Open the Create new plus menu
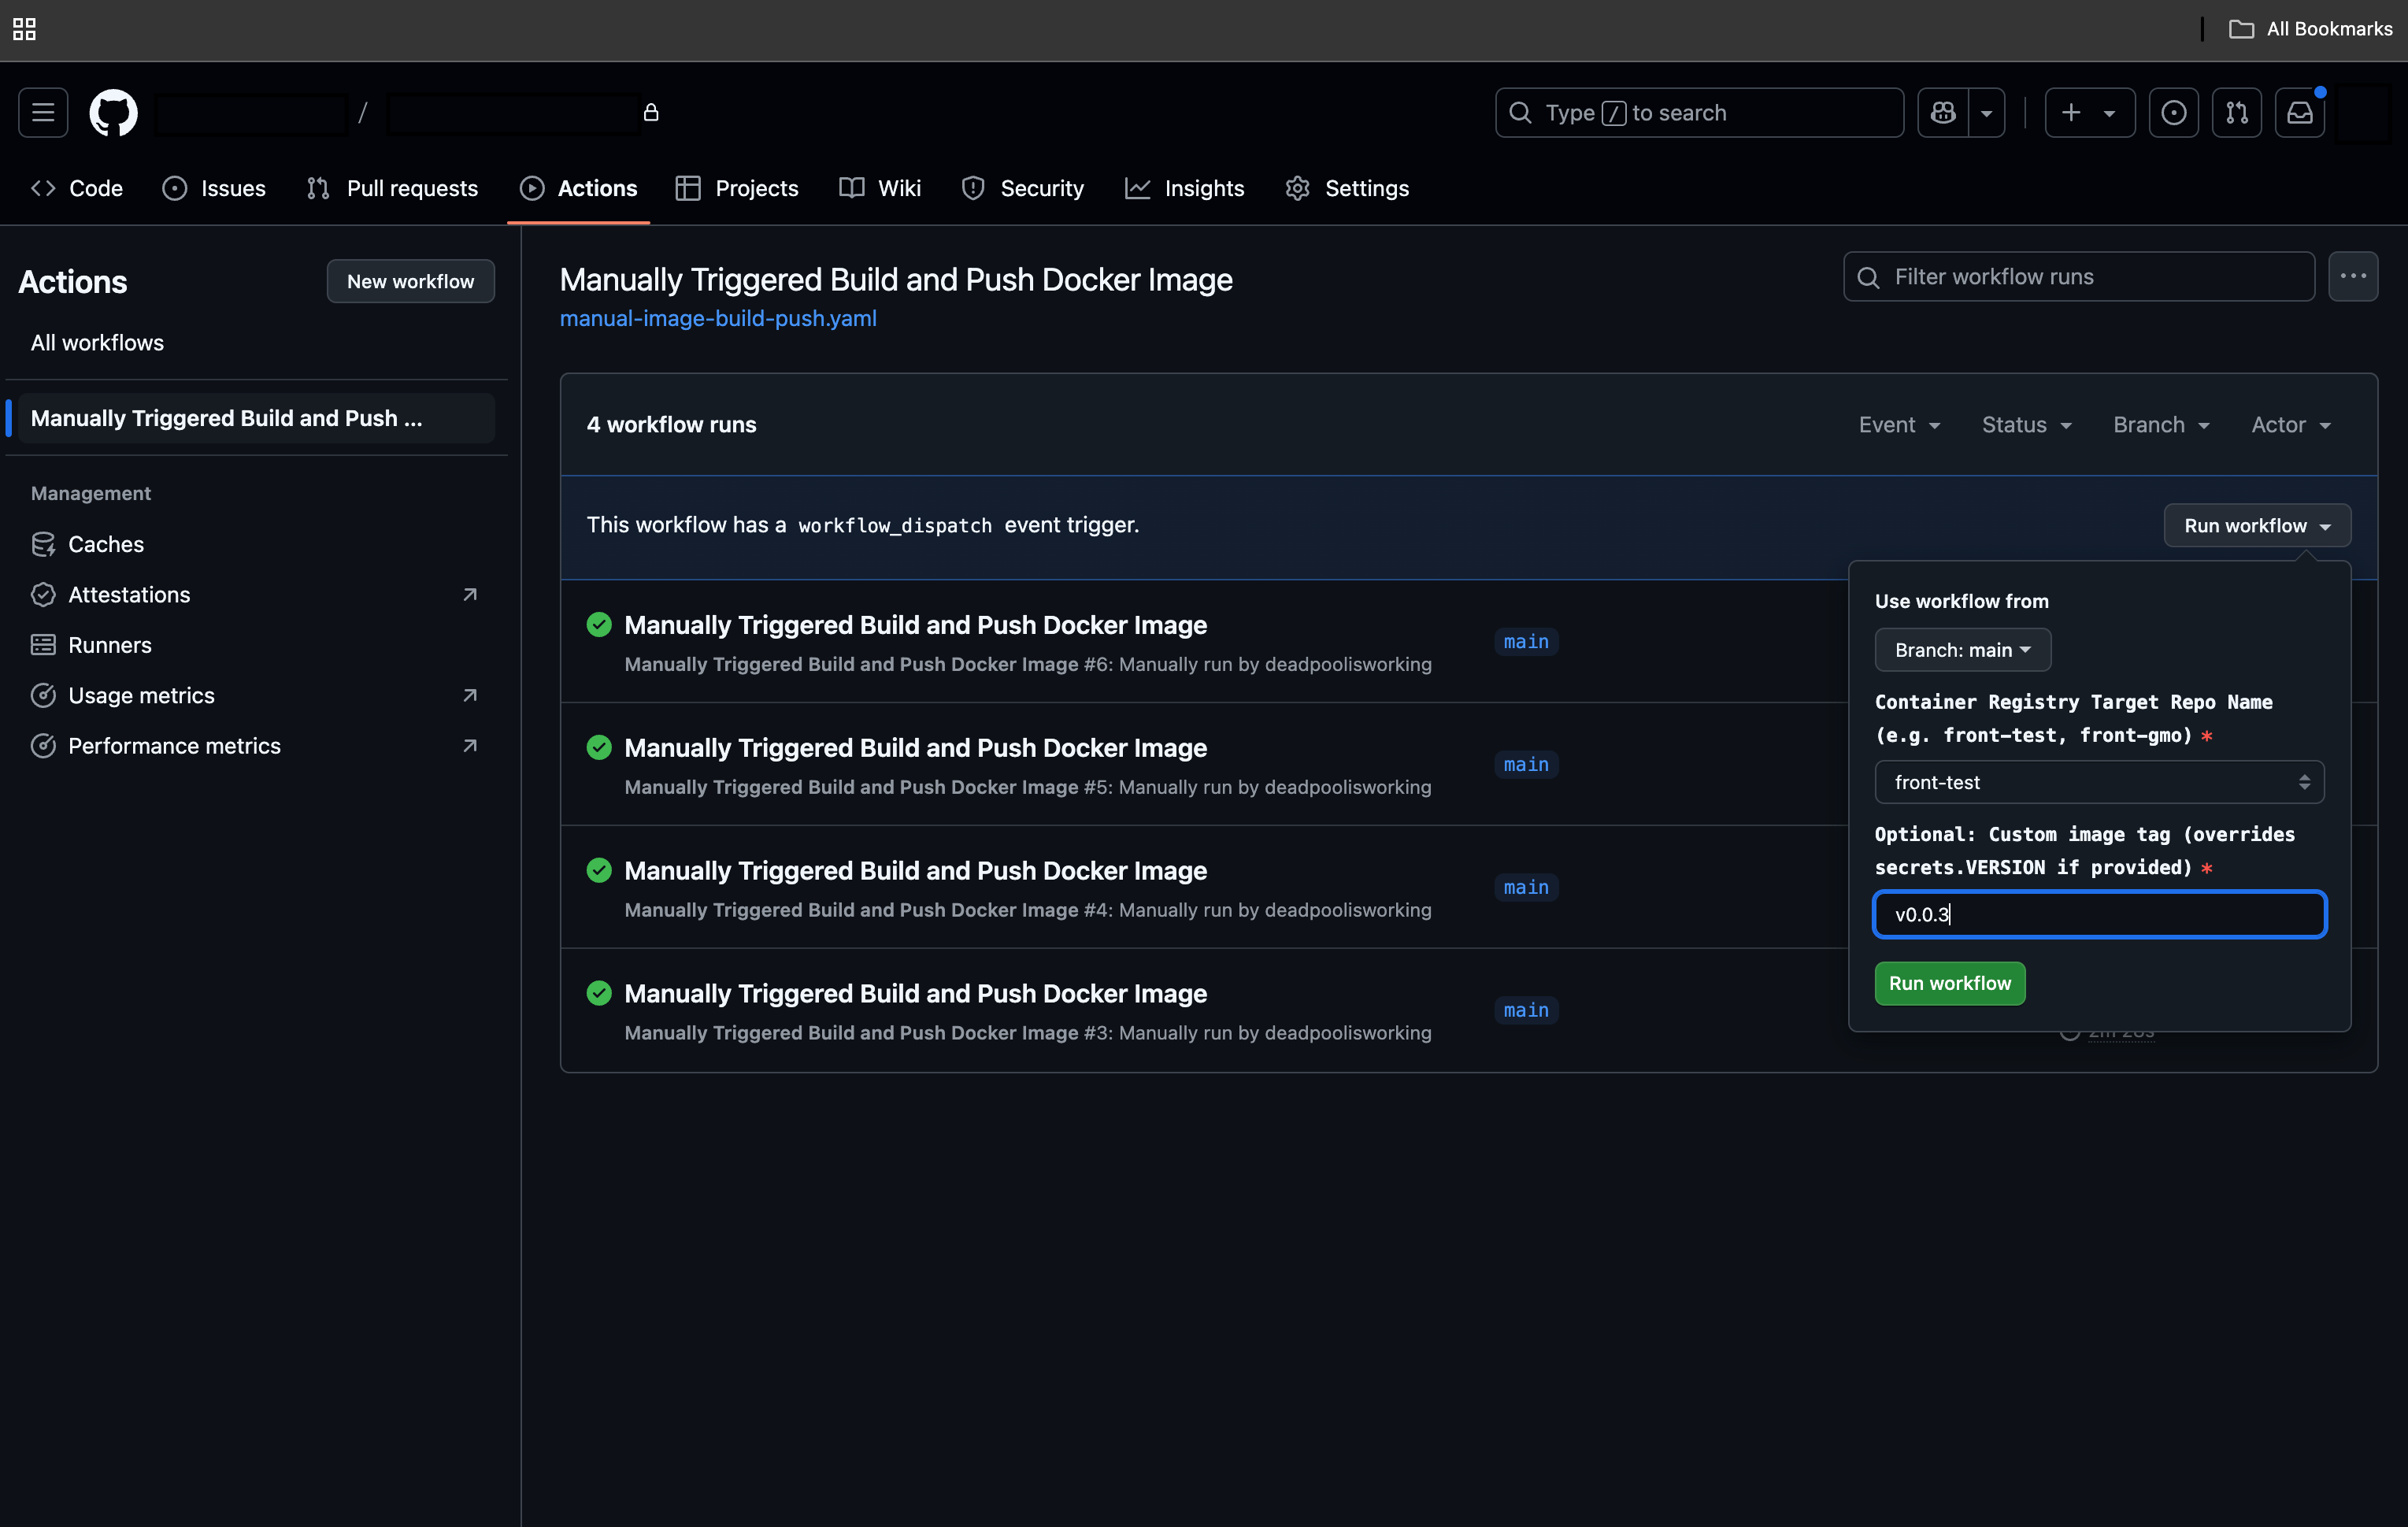This screenshot has height=1527, width=2408. (2089, 112)
